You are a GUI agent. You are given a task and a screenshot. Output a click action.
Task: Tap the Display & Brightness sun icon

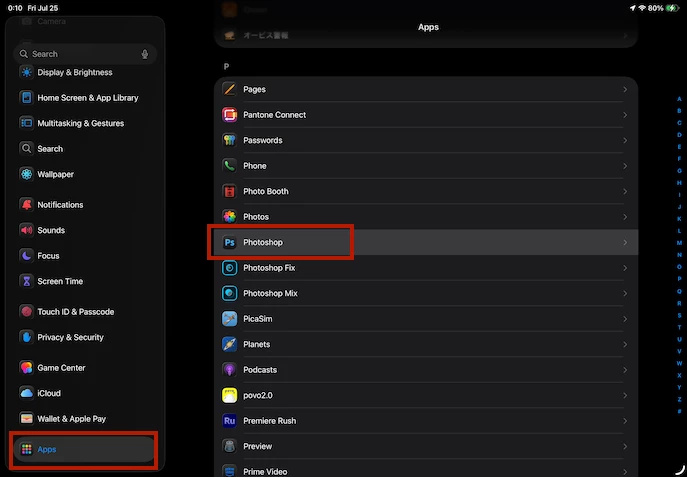[27, 72]
